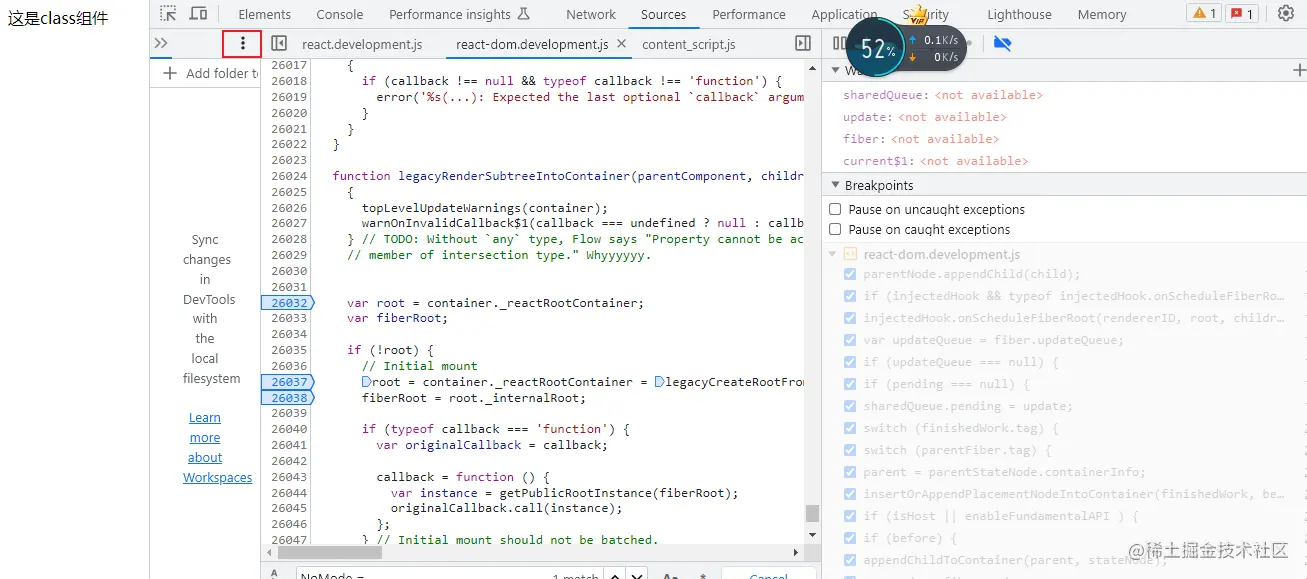
Task: Close the react-dom.development.js tab
Action: [x=621, y=44]
